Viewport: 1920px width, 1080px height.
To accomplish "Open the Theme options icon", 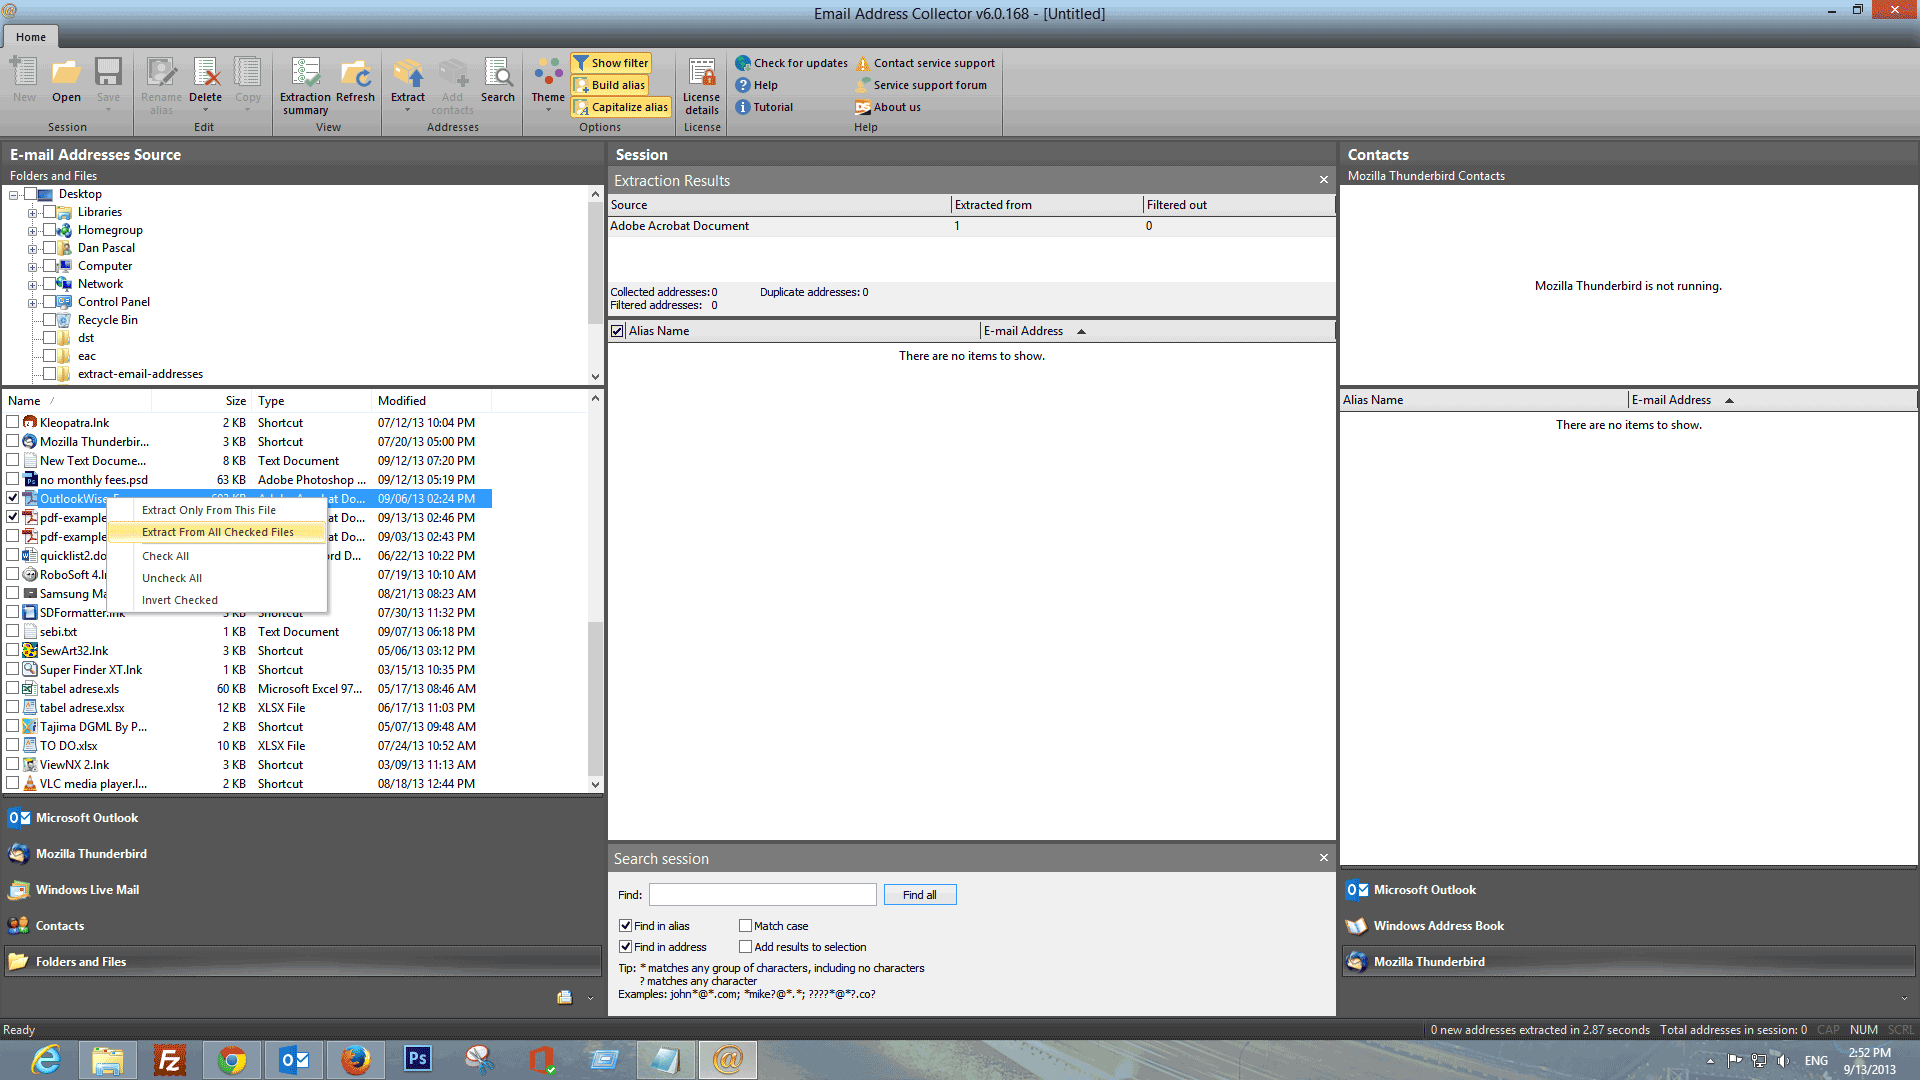I will pos(548,80).
